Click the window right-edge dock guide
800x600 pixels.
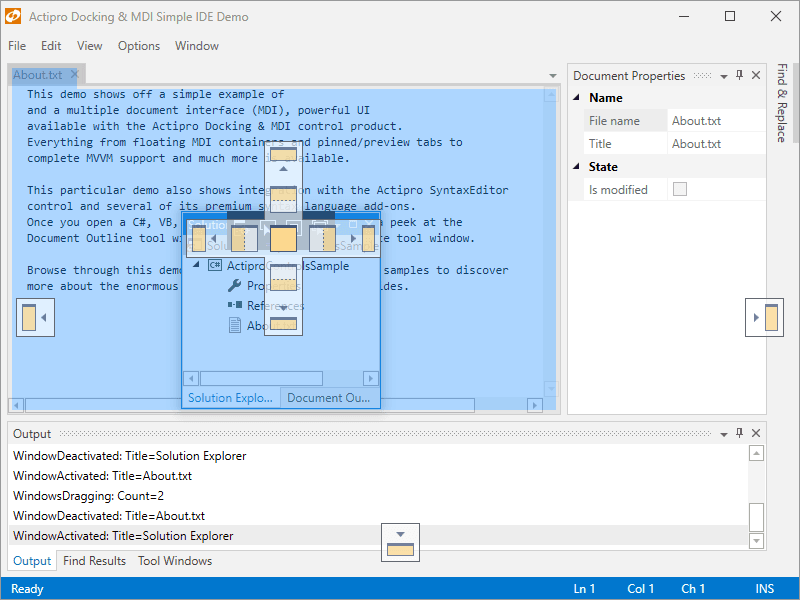tap(764, 317)
